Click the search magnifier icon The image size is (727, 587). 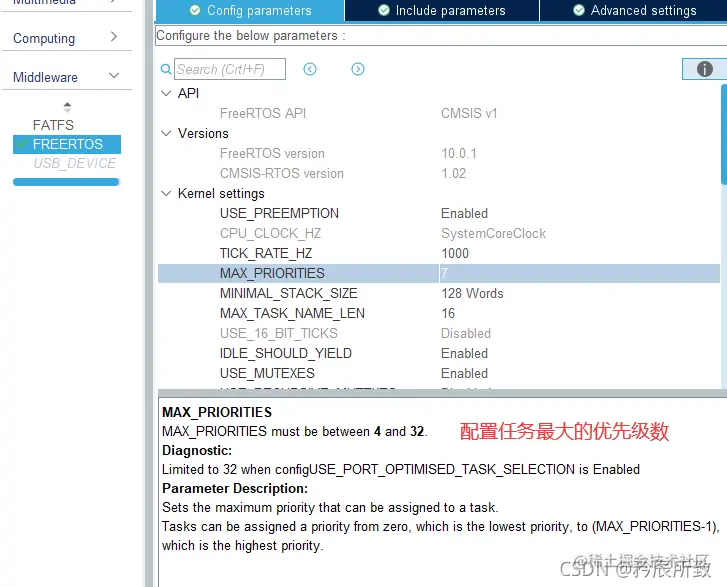pos(166,69)
